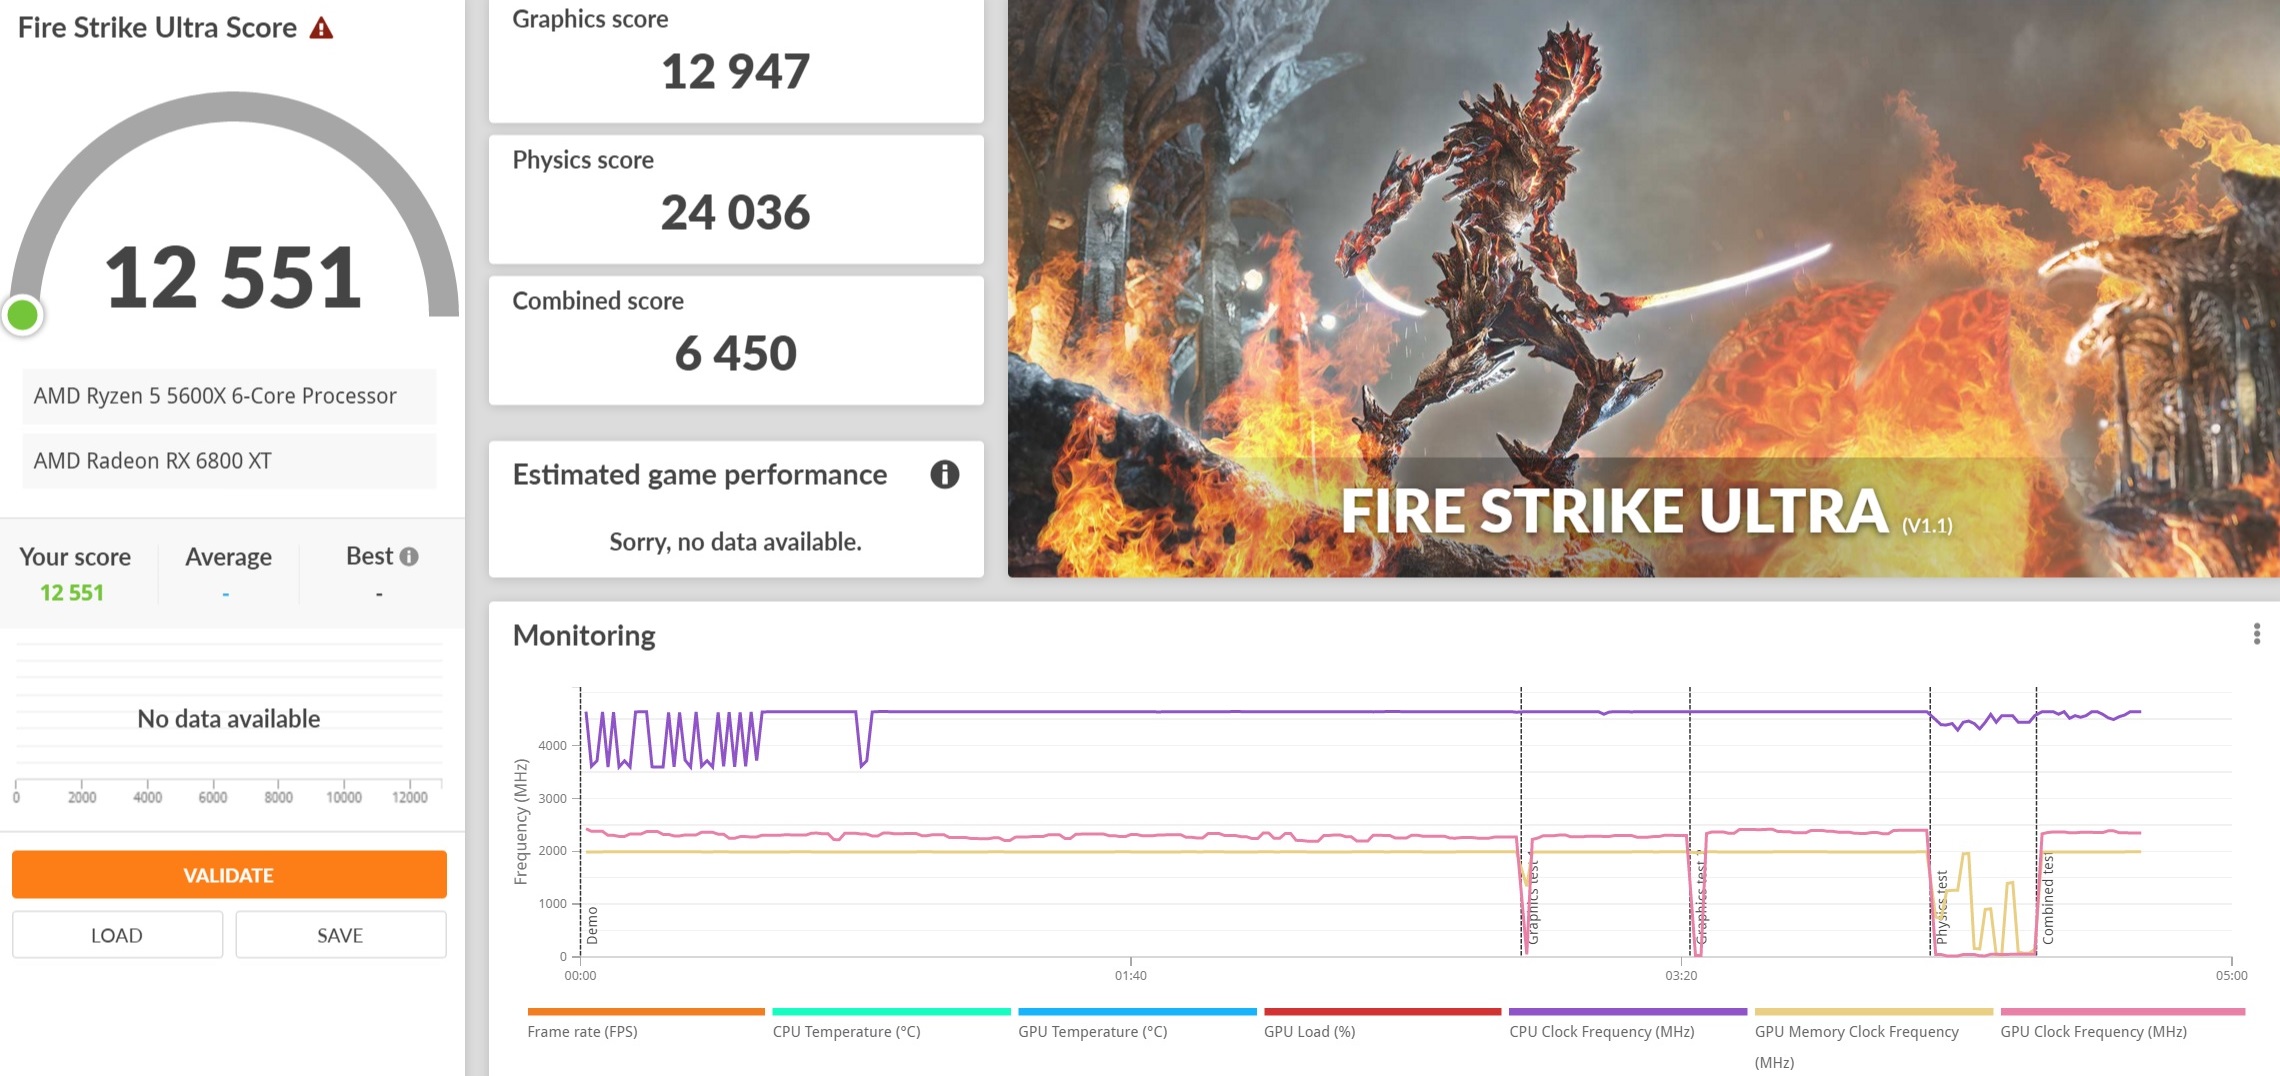The image size is (2280, 1076).
Task: Open the Monitoring three-dot options menu
Action: [2256, 634]
